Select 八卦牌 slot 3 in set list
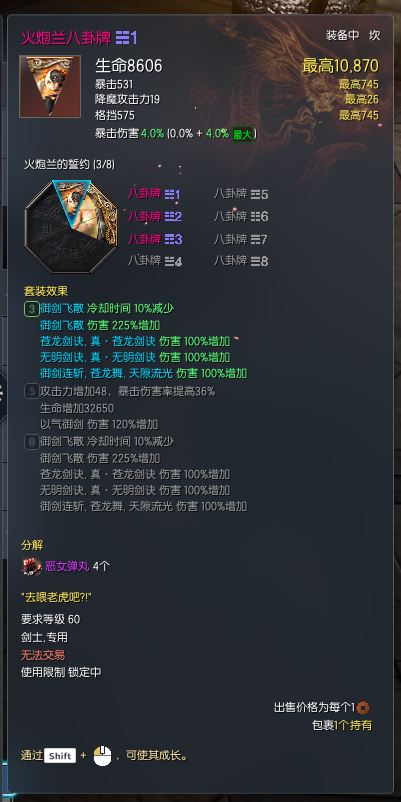401x802 pixels. click(x=155, y=239)
